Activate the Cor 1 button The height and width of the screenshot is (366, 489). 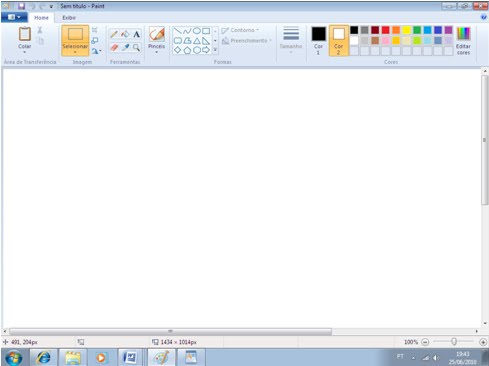coord(318,41)
